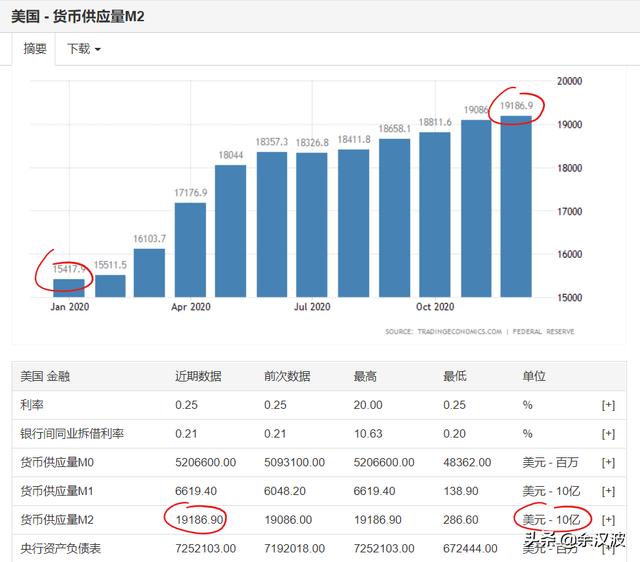
Task: Click the 单位 column header
Action: [534, 376]
